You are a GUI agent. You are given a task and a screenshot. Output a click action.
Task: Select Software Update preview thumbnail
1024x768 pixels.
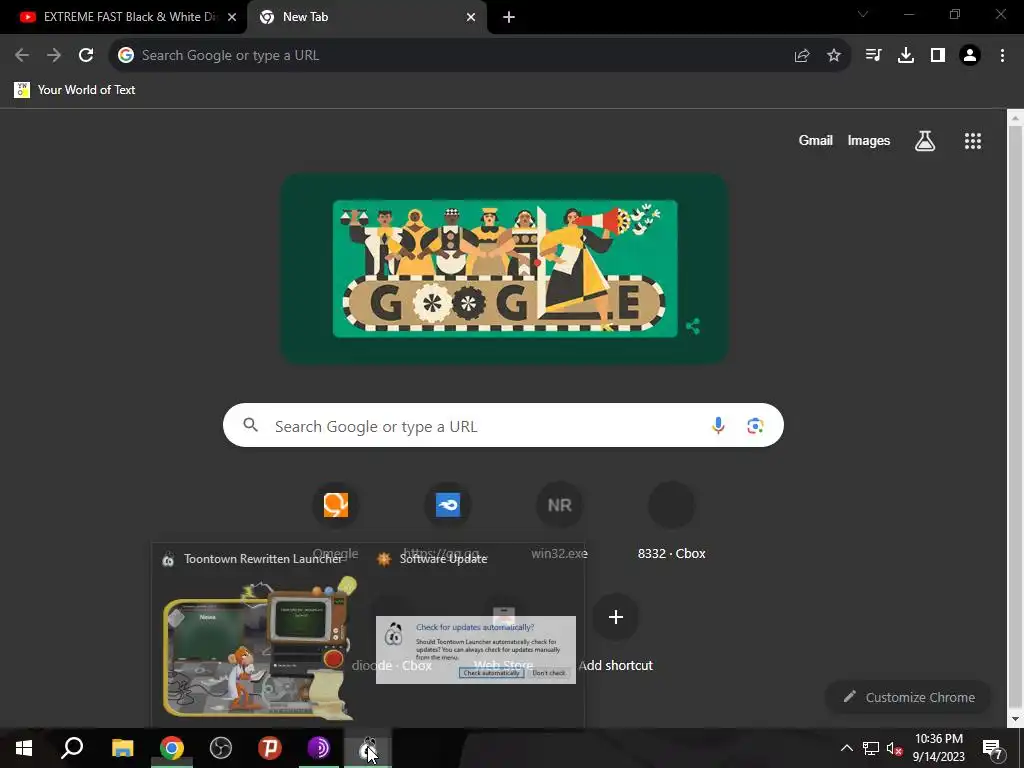(x=475, y=650)
